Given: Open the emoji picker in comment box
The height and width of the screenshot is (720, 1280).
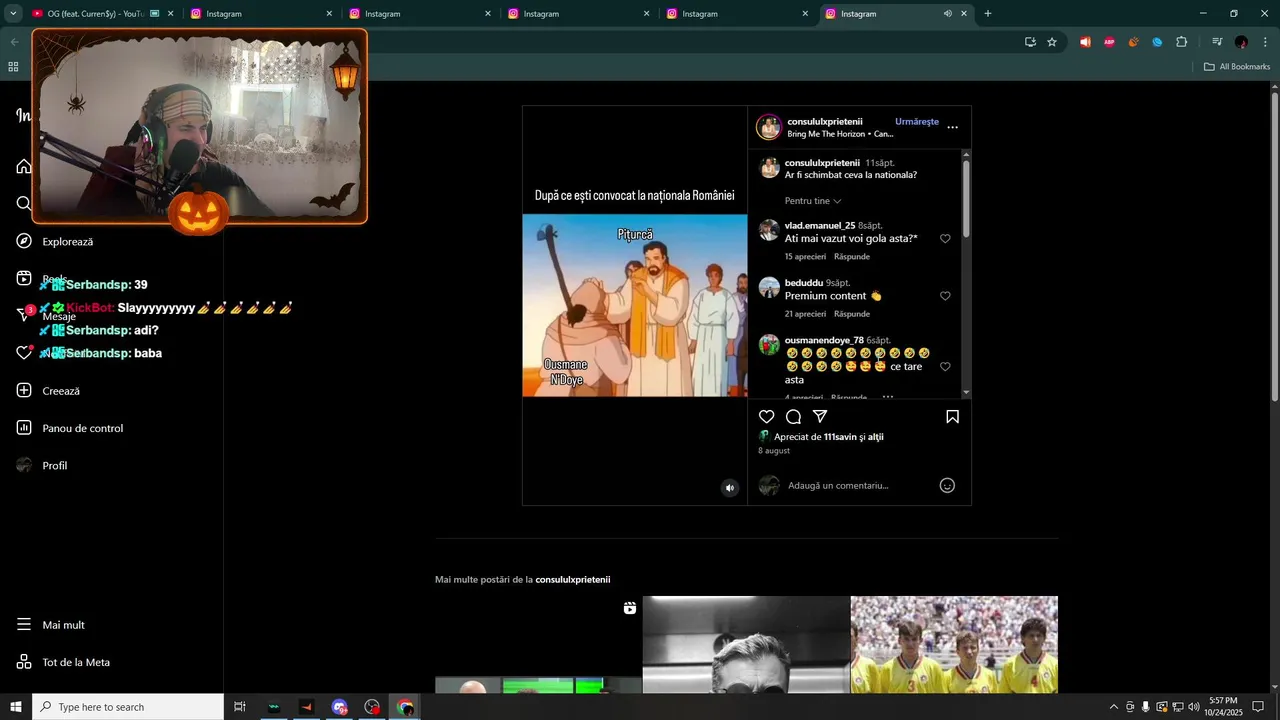Looking at the screenshot, I should tap(947, 485).
